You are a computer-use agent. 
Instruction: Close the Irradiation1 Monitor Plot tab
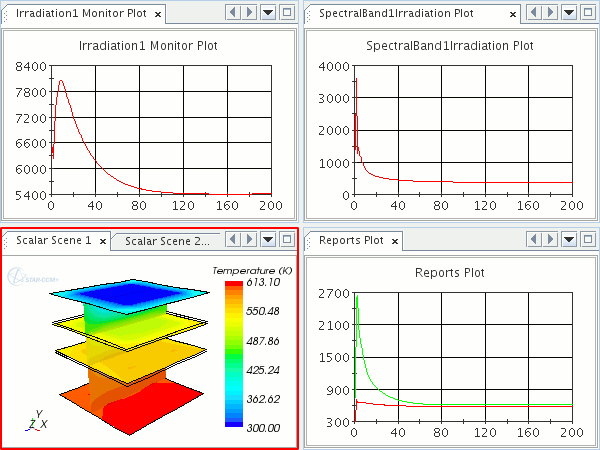[158, 14]
